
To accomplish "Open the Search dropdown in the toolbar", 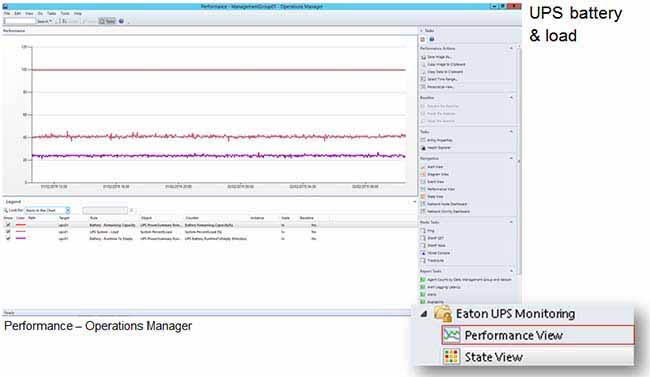I will click(x=44, y=21).
